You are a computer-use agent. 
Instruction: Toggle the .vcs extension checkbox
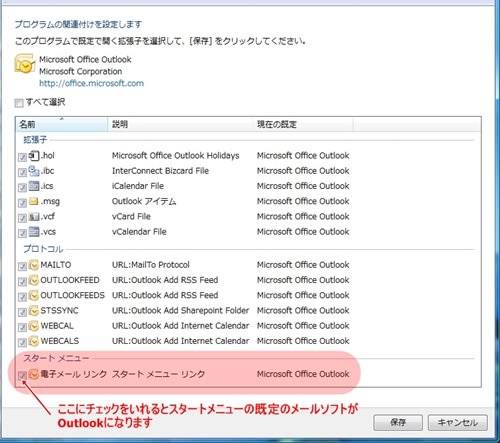point(22,233)
